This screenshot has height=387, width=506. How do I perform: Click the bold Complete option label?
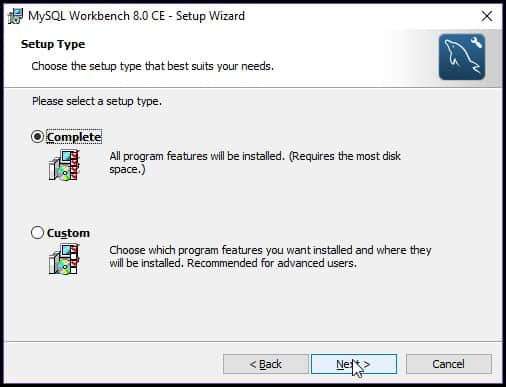coord(74,137)
